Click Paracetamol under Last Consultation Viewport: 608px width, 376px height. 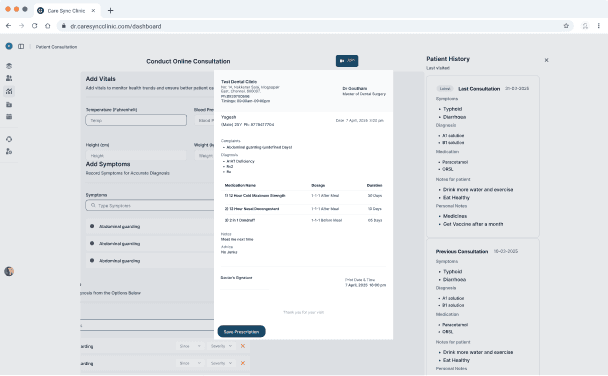455,162
